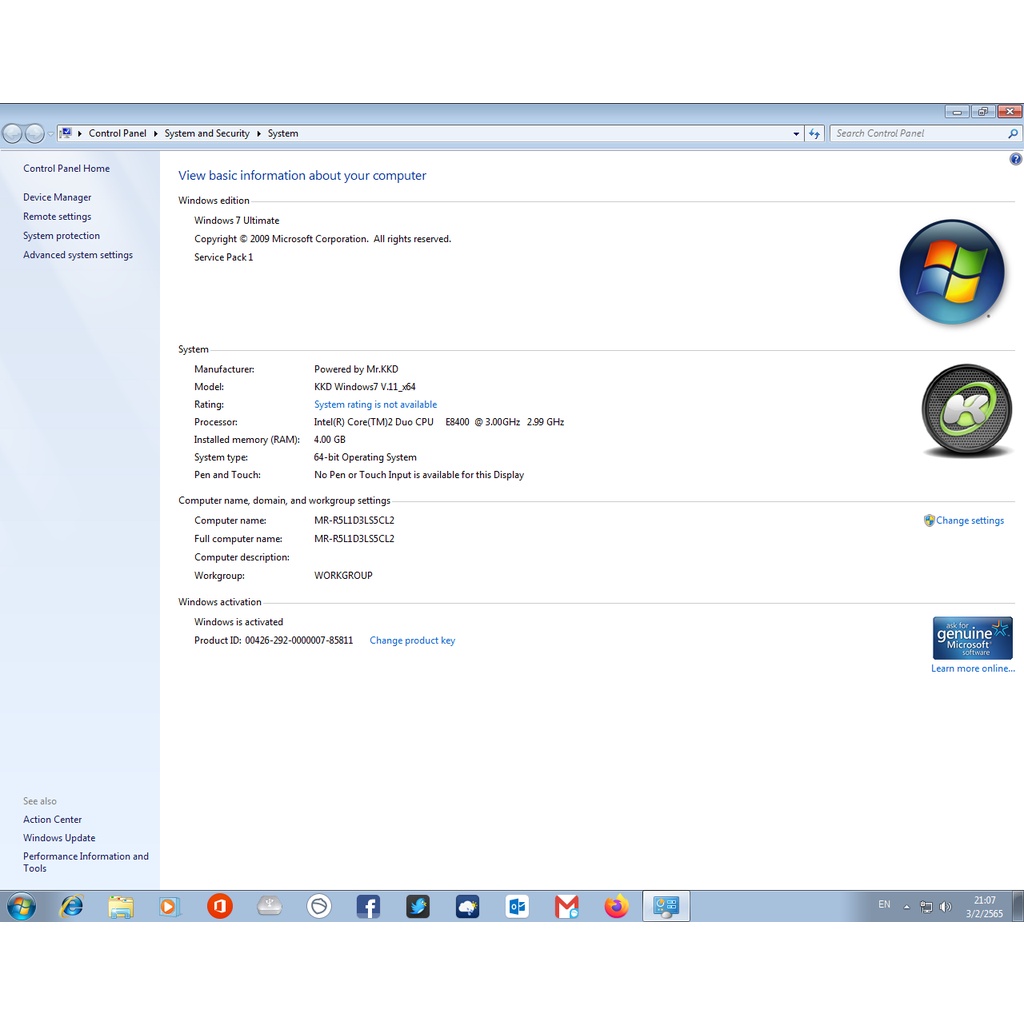The height and width of the screenshot is (1024, 1024).
Task: Open the Facebook taskbar shortcut
Action: pyautogui.click(x=368, y=906)
